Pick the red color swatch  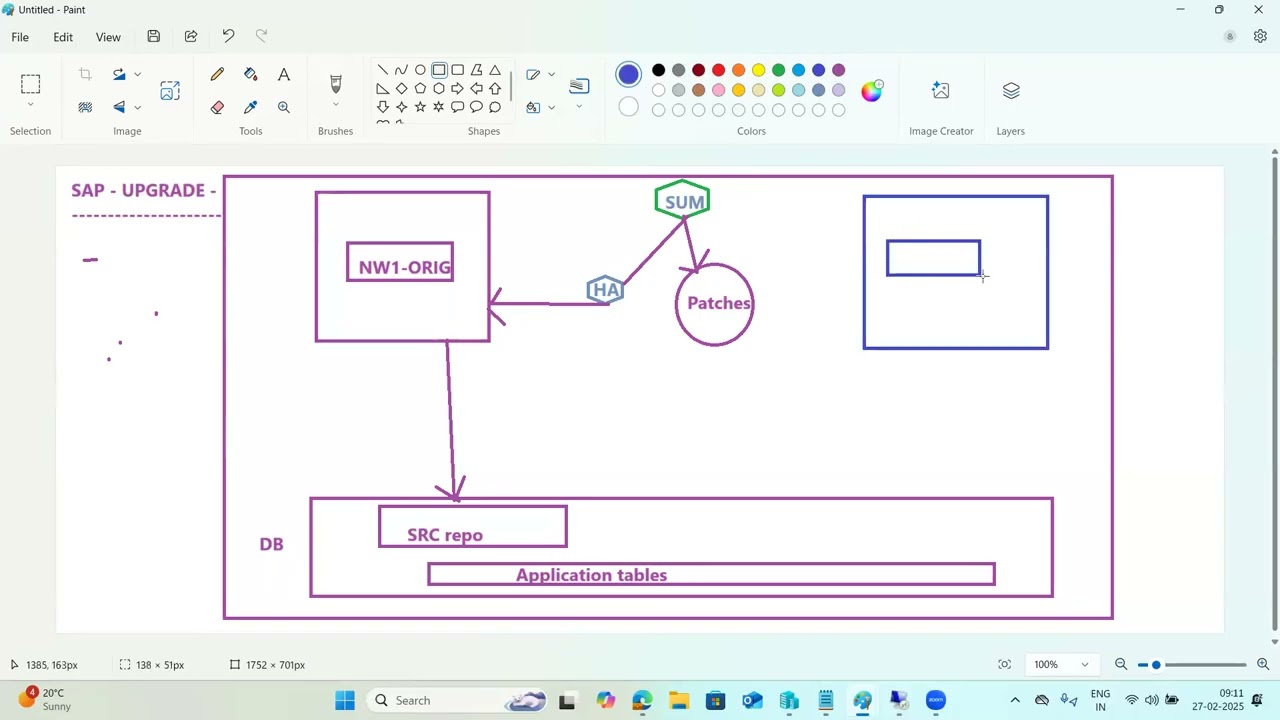(x=718, y=70)
